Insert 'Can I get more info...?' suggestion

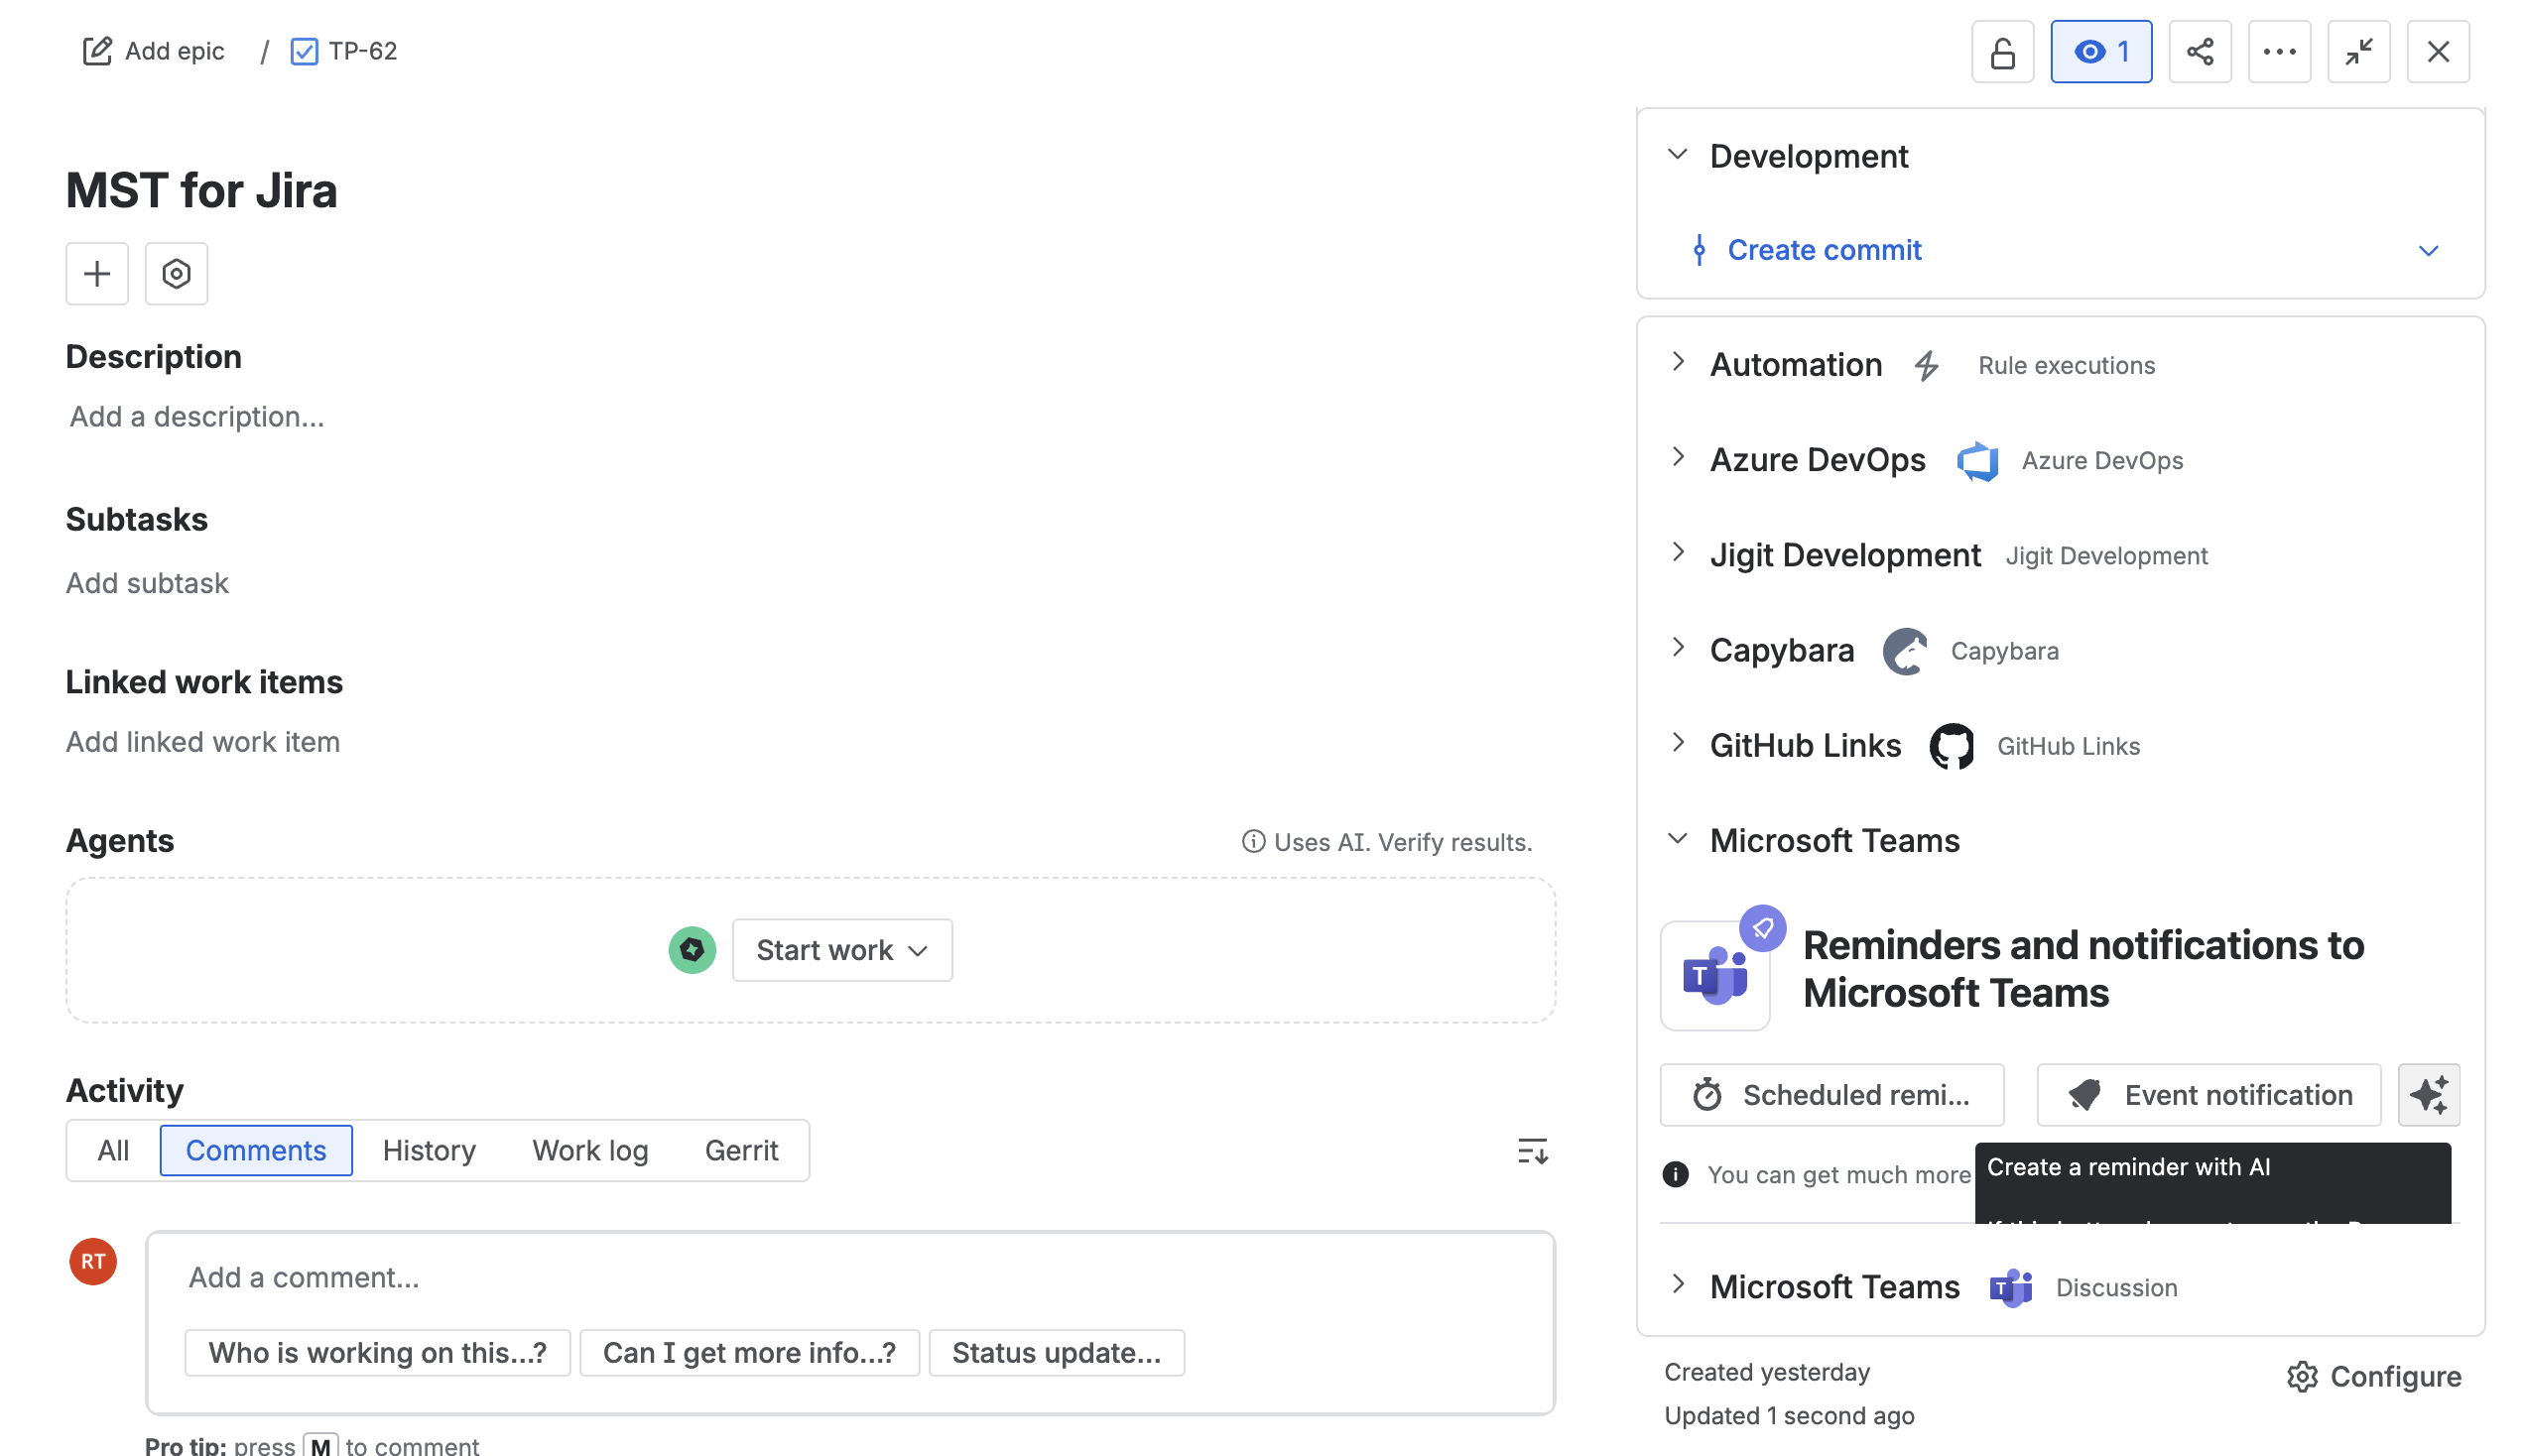coord(749,1353)
